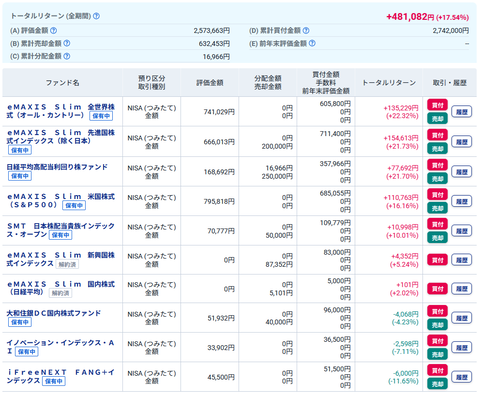Click 売却 button for iFreeNEXT FANG+インデックス
The height and width of the screenshot is (397, 480).
pyautogui.click(x=437, y=384)
